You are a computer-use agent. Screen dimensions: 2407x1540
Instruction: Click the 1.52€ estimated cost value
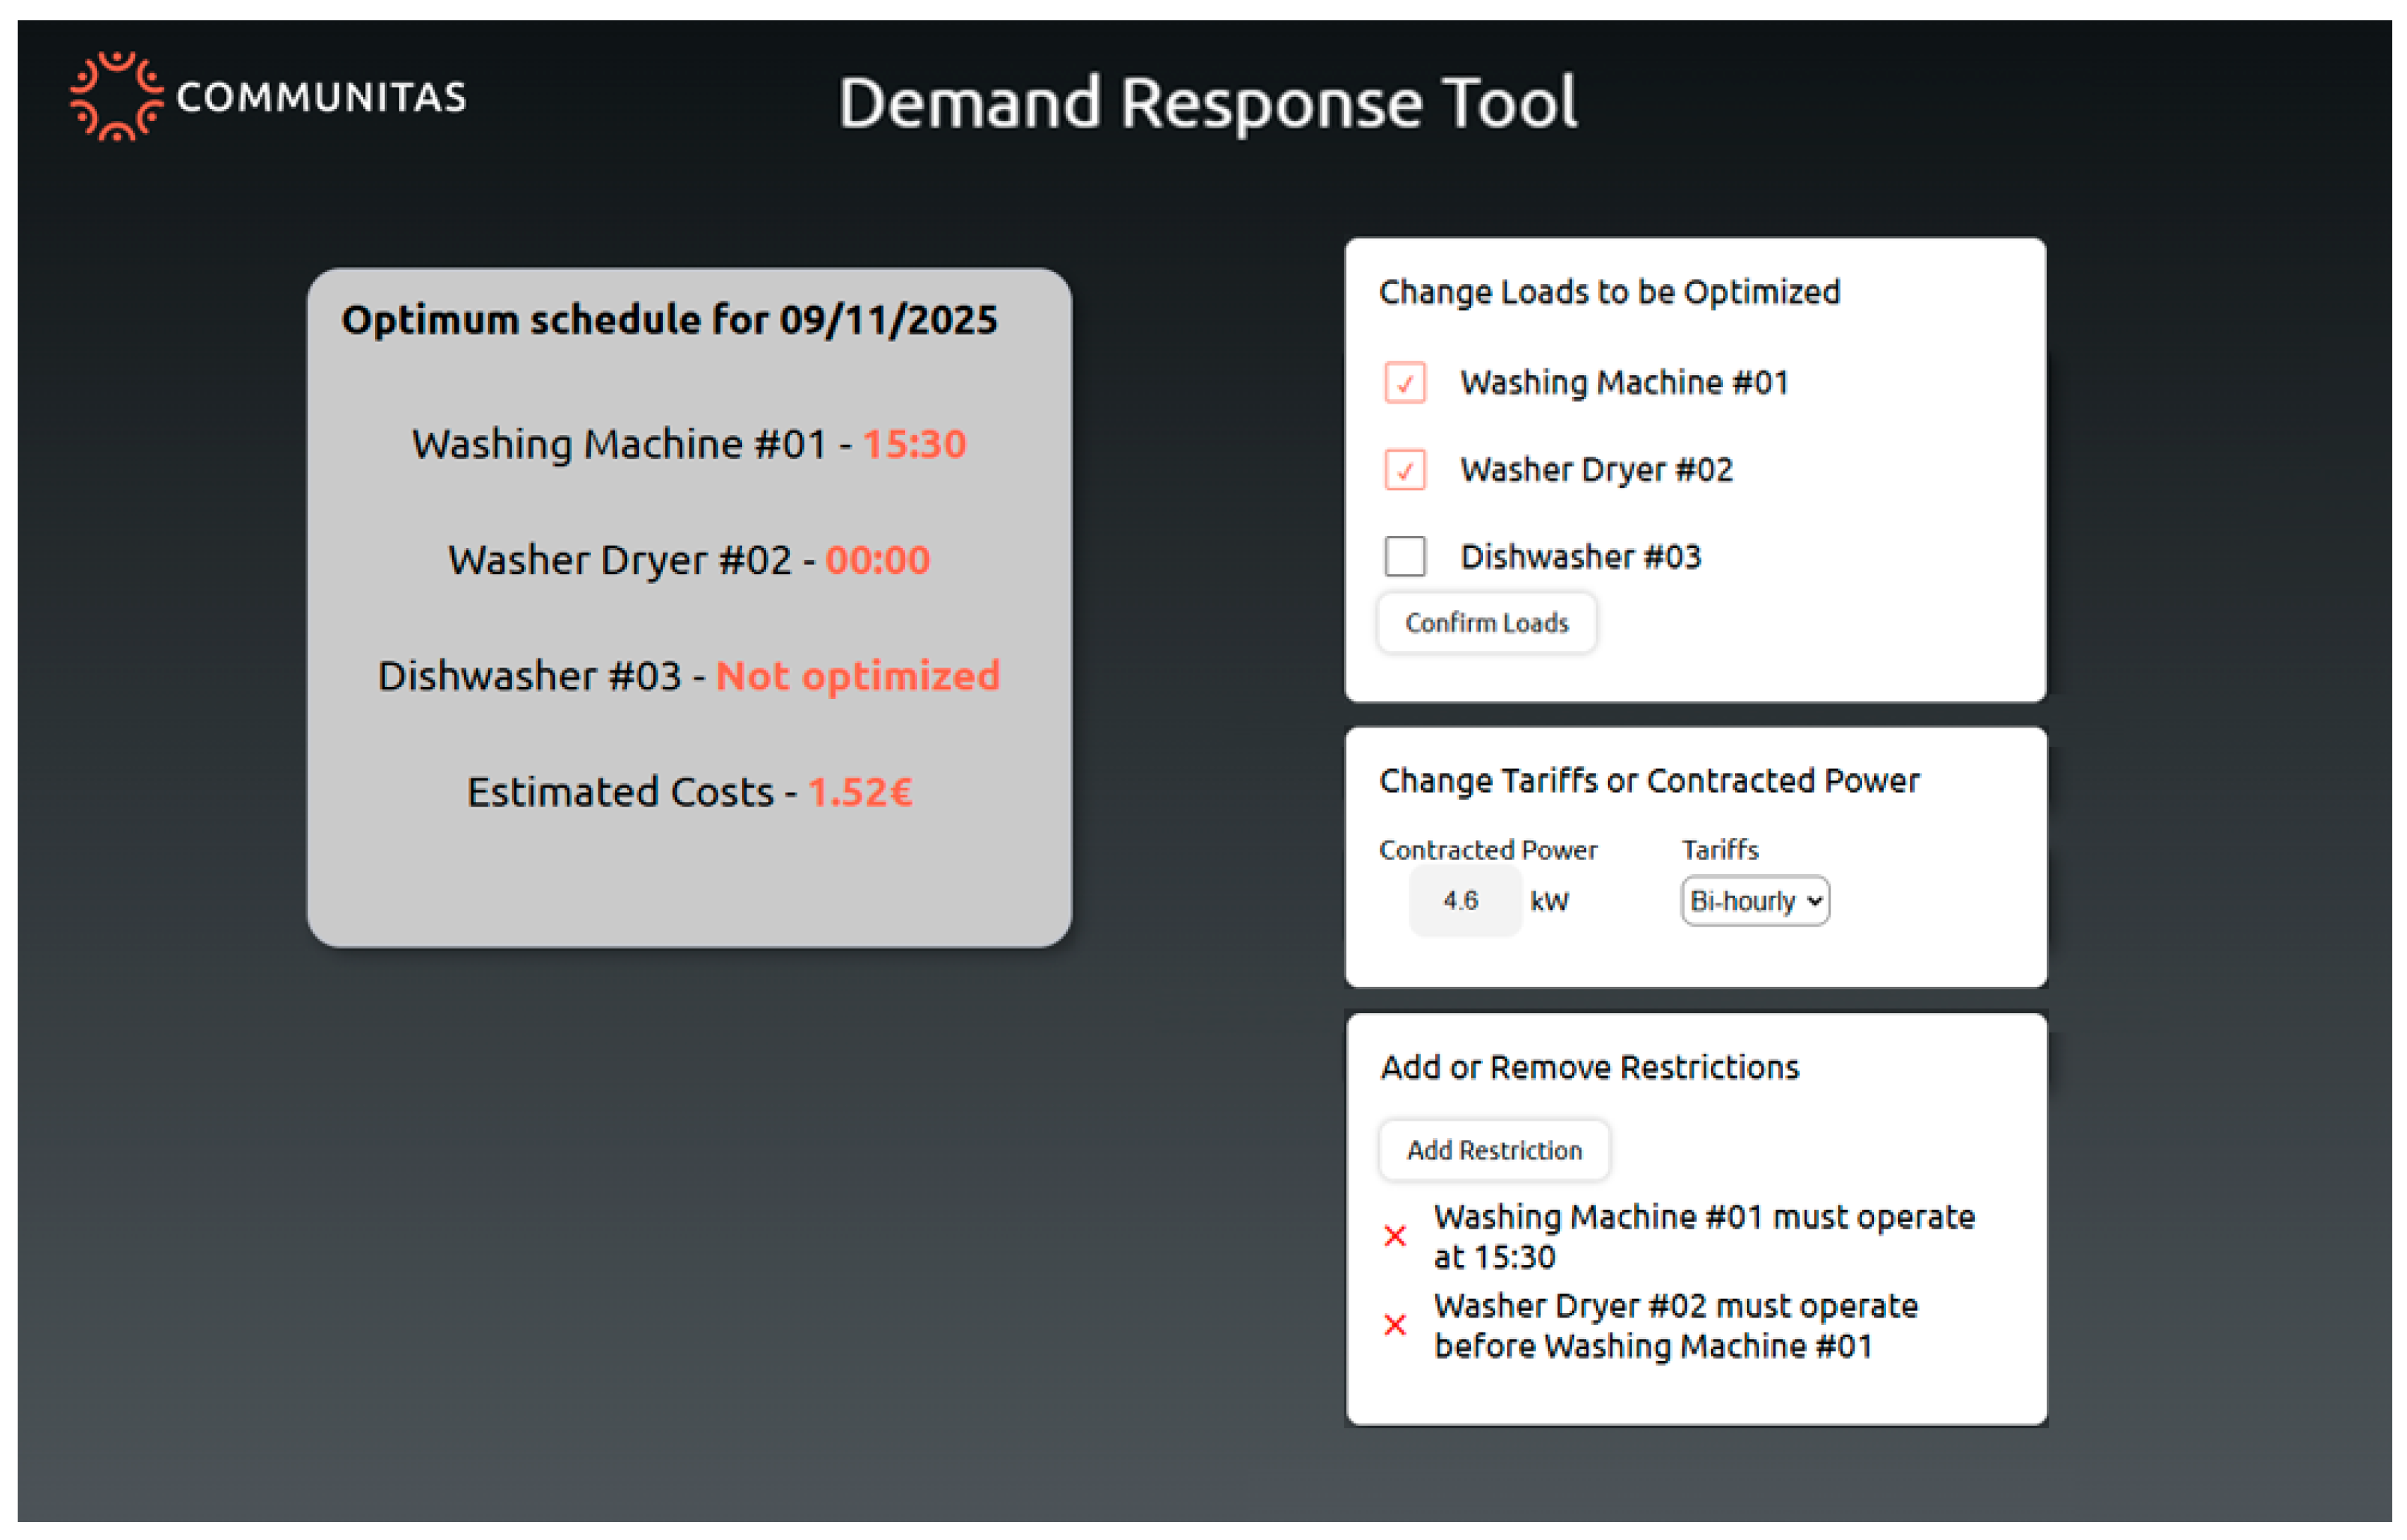(x=859, y=792)
